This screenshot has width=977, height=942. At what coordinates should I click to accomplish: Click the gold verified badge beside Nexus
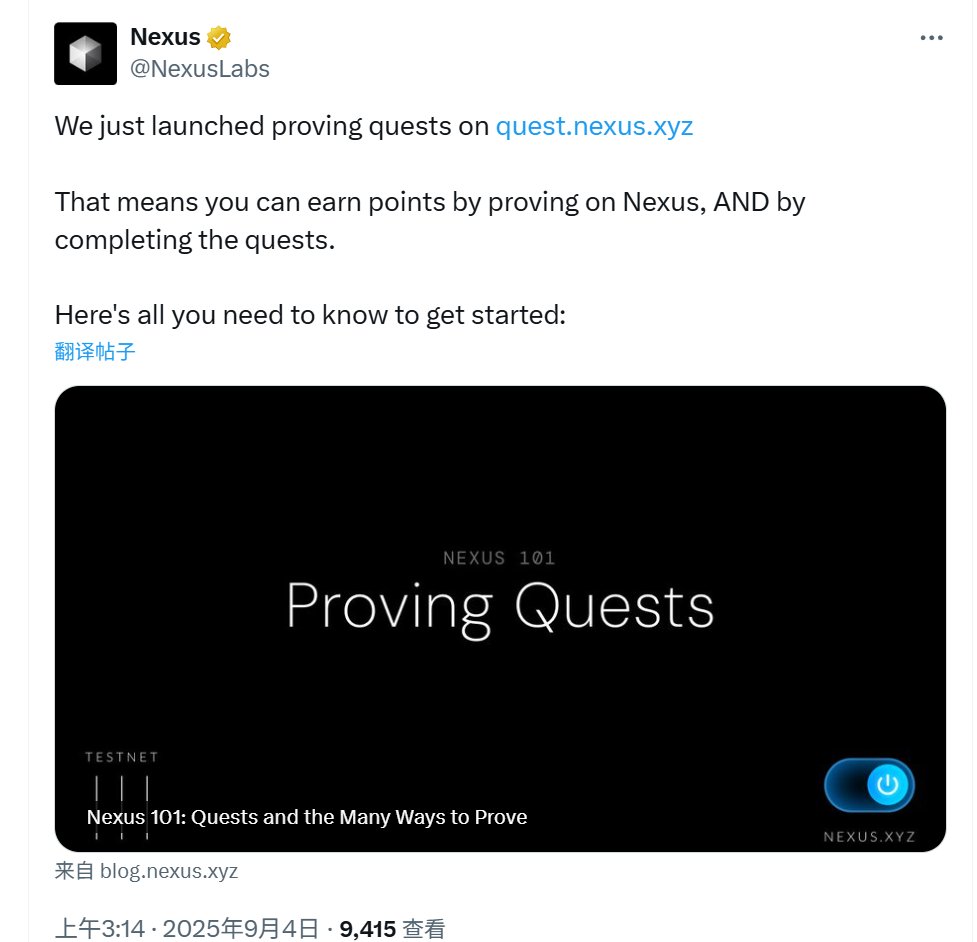[219, 39]
